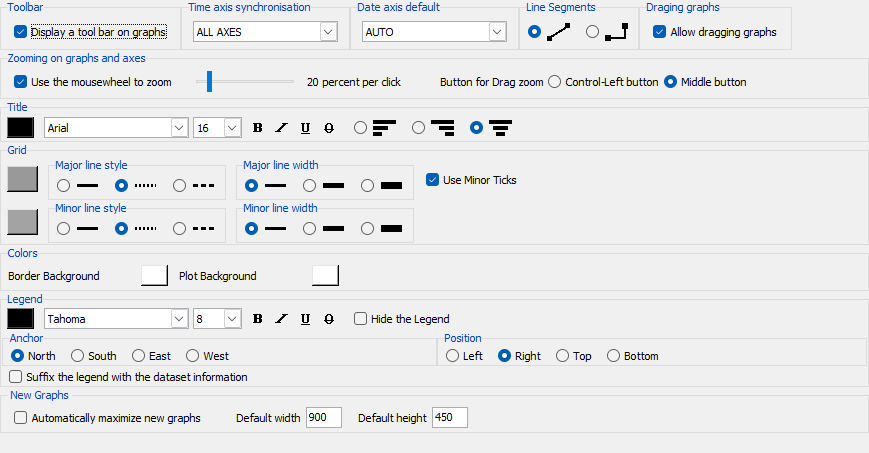Open Title font Arial dropdown
Image resolution: width=869 pixels, height=453 pixels.
click(116, 128)
